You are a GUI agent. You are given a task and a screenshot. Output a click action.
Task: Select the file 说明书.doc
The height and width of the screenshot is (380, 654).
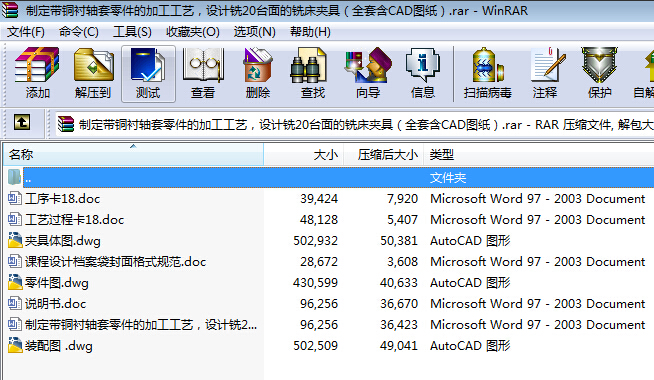pyautogui.click(x=55, y=304)
